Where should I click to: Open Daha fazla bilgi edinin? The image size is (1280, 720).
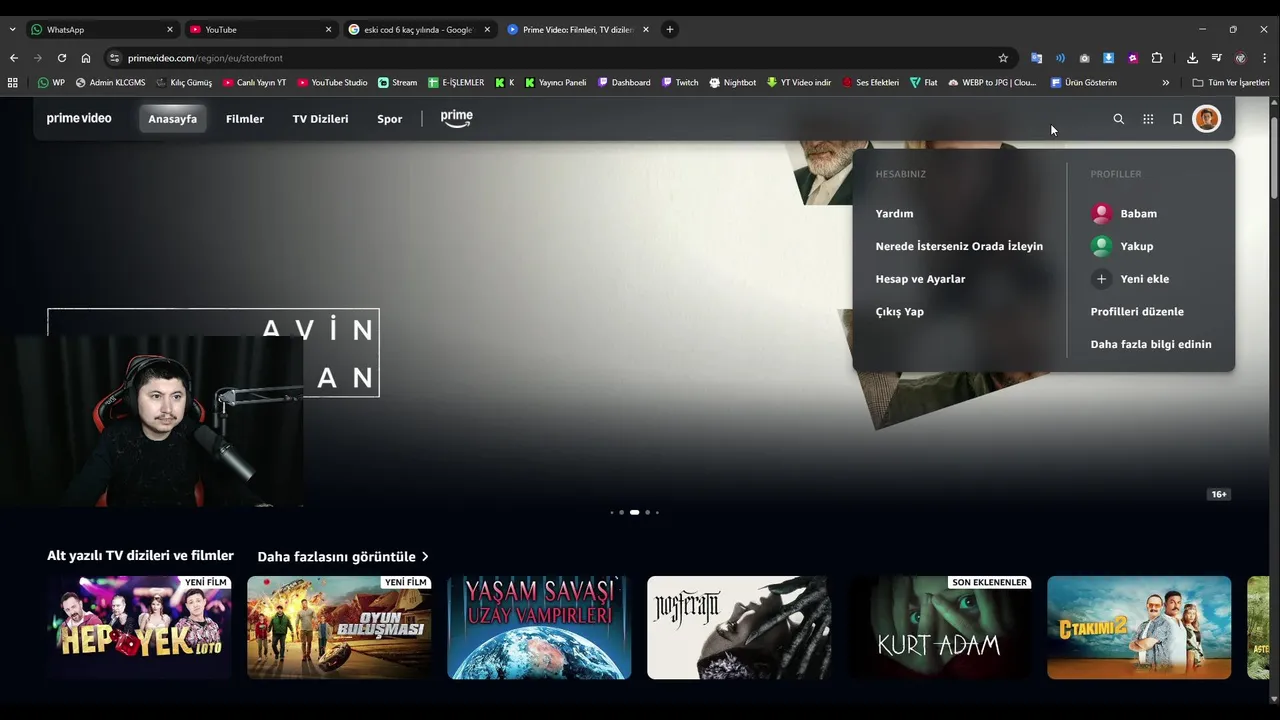click(x=1151, y=344)
